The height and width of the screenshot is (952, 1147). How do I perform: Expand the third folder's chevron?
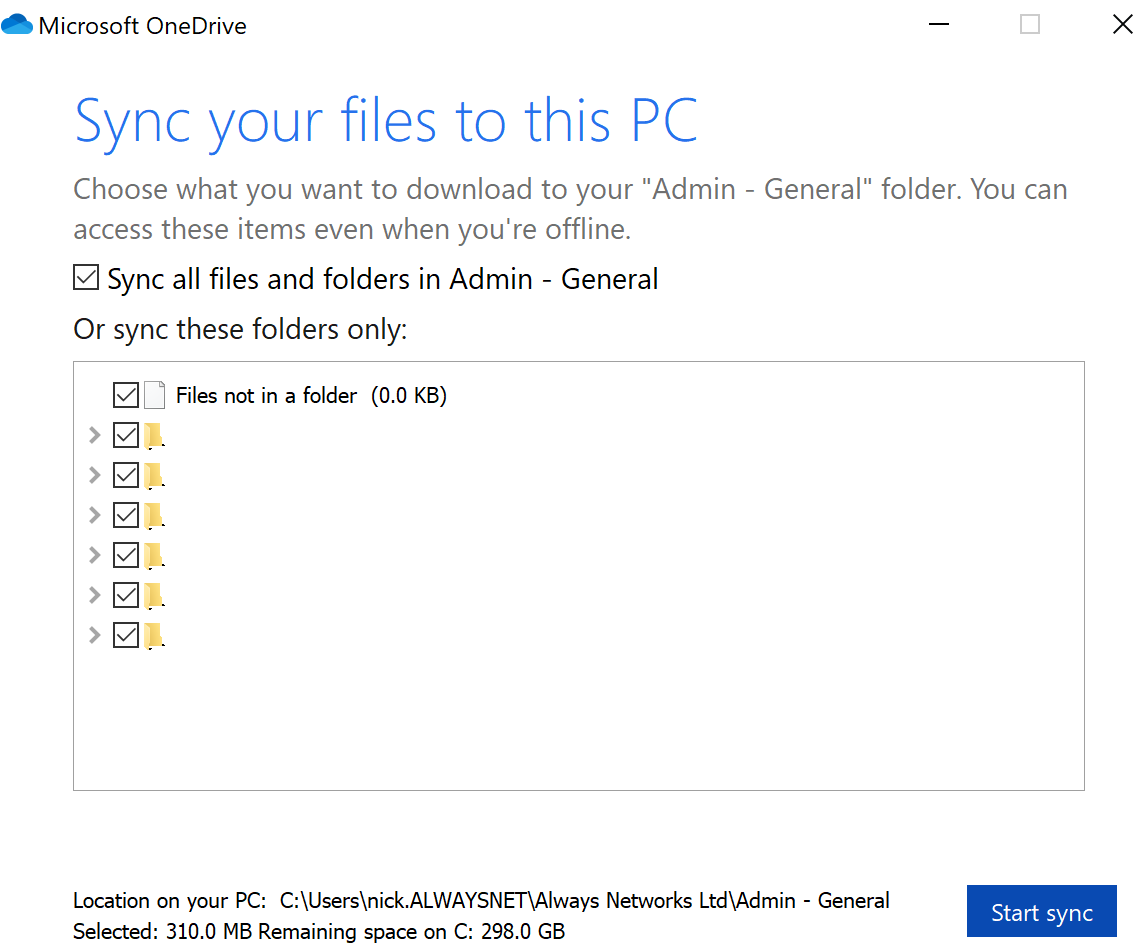94,515
